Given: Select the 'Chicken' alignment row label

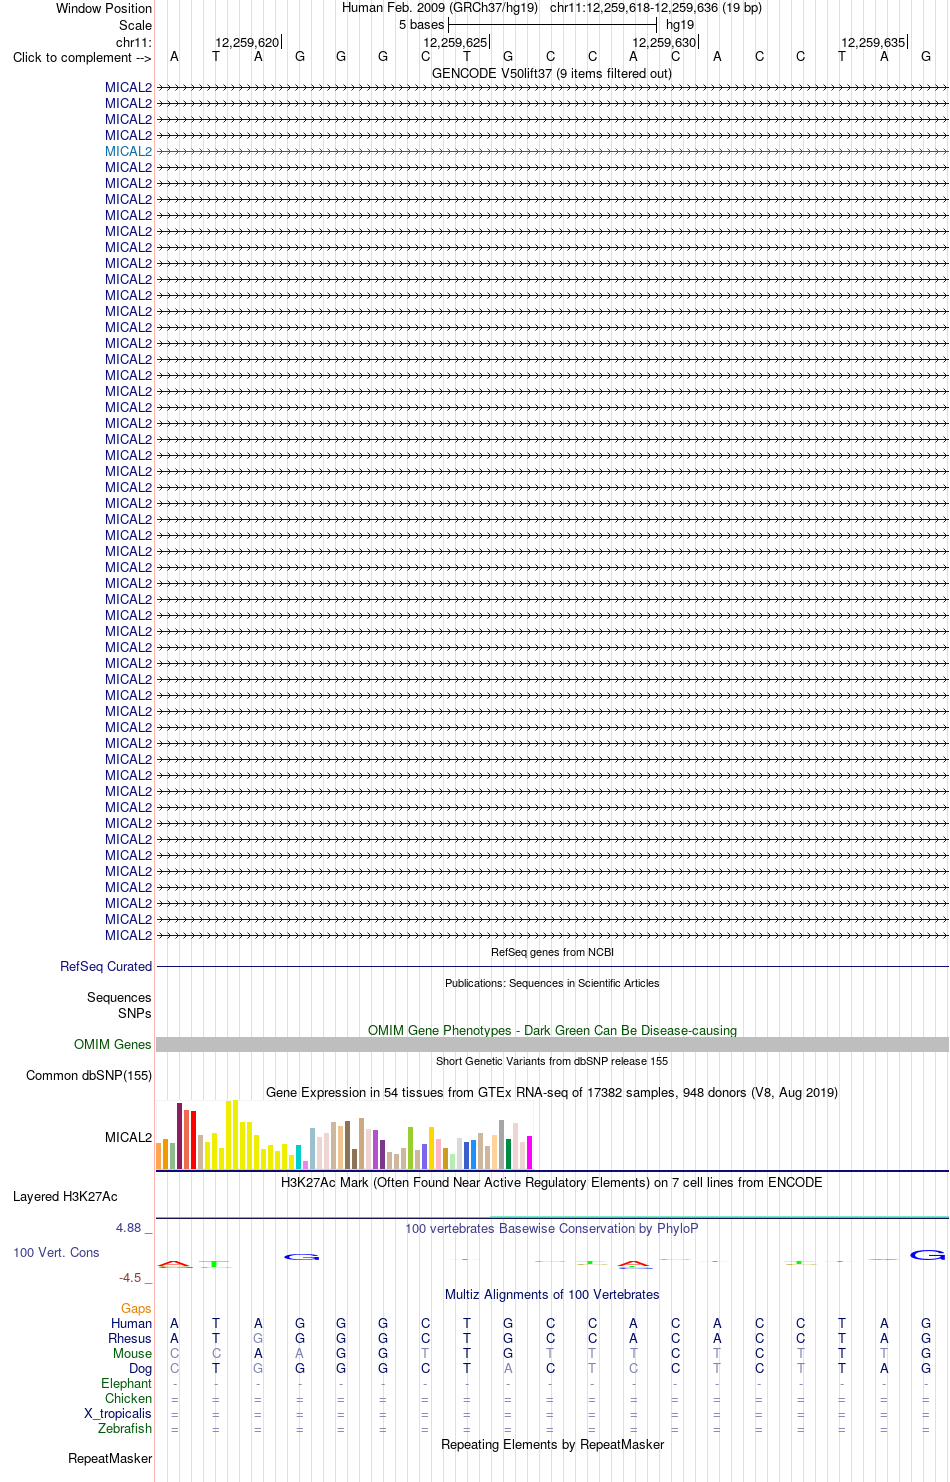Looking at the screenshot, I should (x=129, y=1398).
